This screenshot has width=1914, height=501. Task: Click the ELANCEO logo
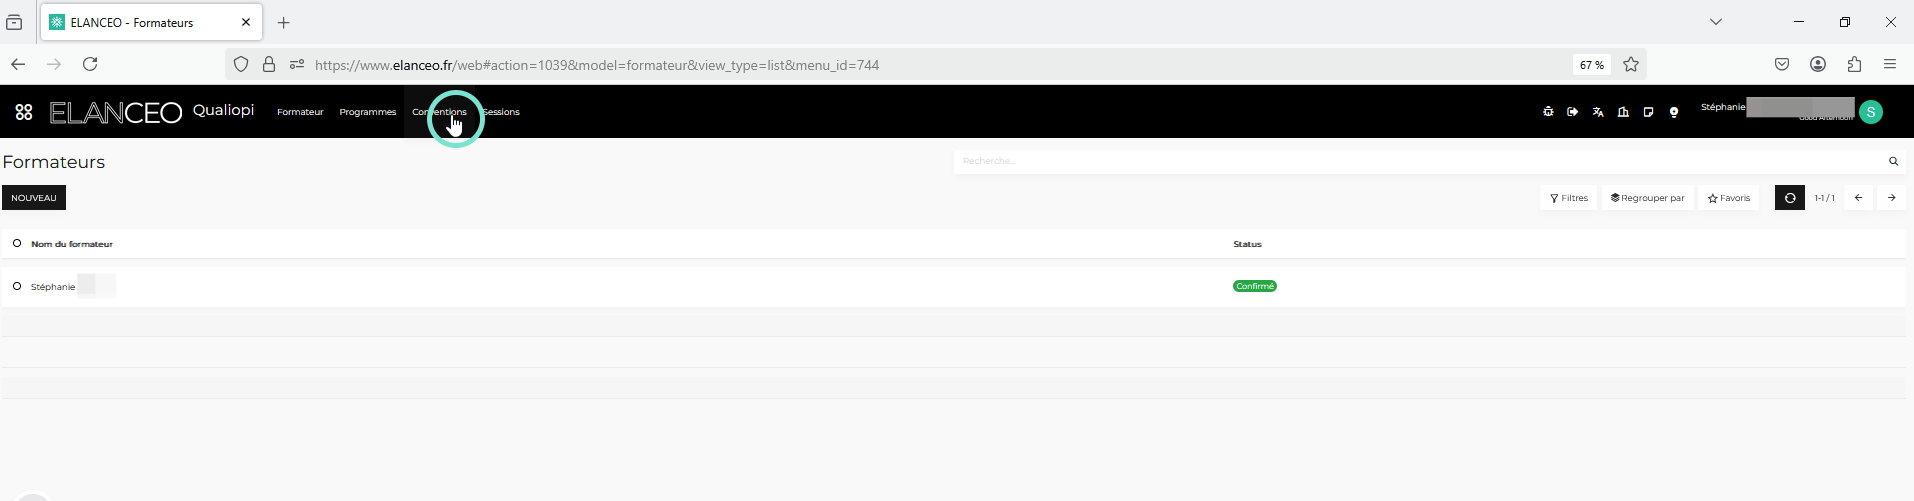coord(116,112)
